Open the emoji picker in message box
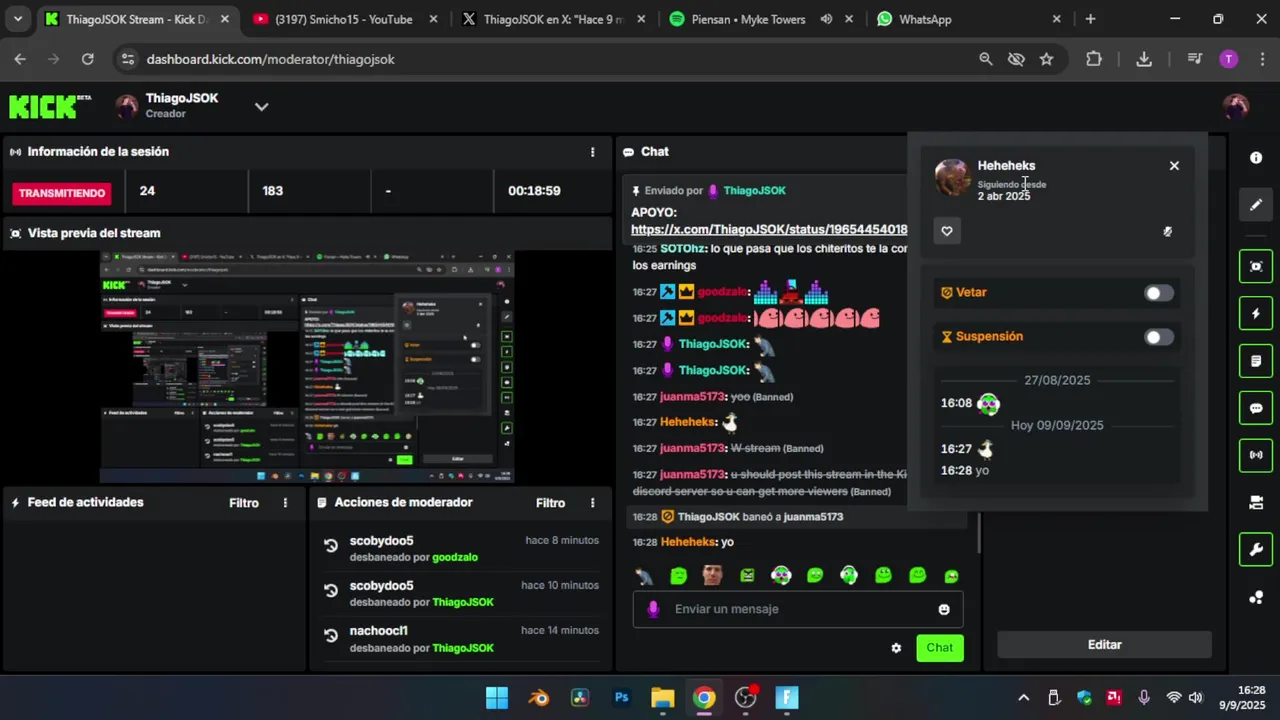The height and width of the screenshot is (720, 1280). (x=944, y=609)
